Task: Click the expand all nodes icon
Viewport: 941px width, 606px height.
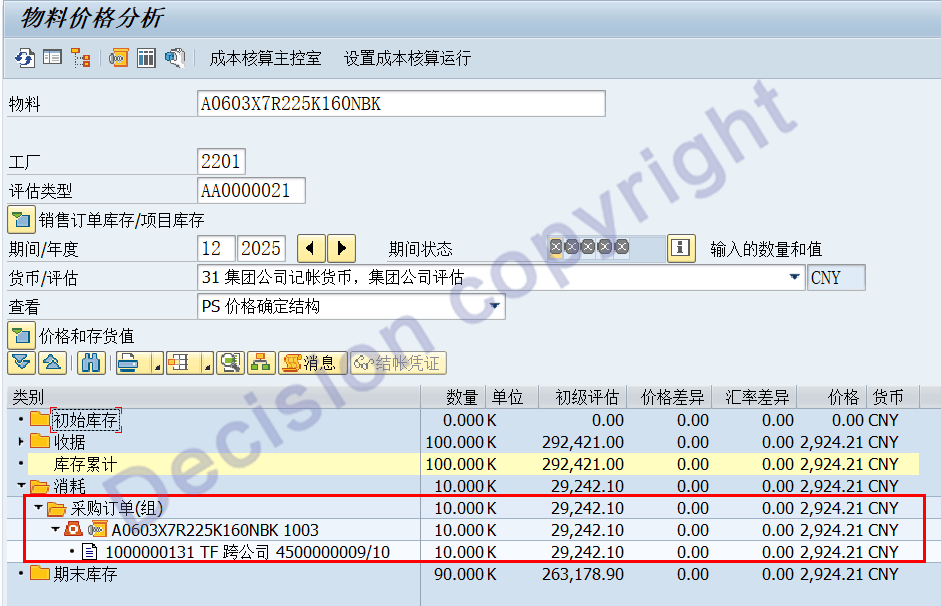Action: tap(21, 363)
